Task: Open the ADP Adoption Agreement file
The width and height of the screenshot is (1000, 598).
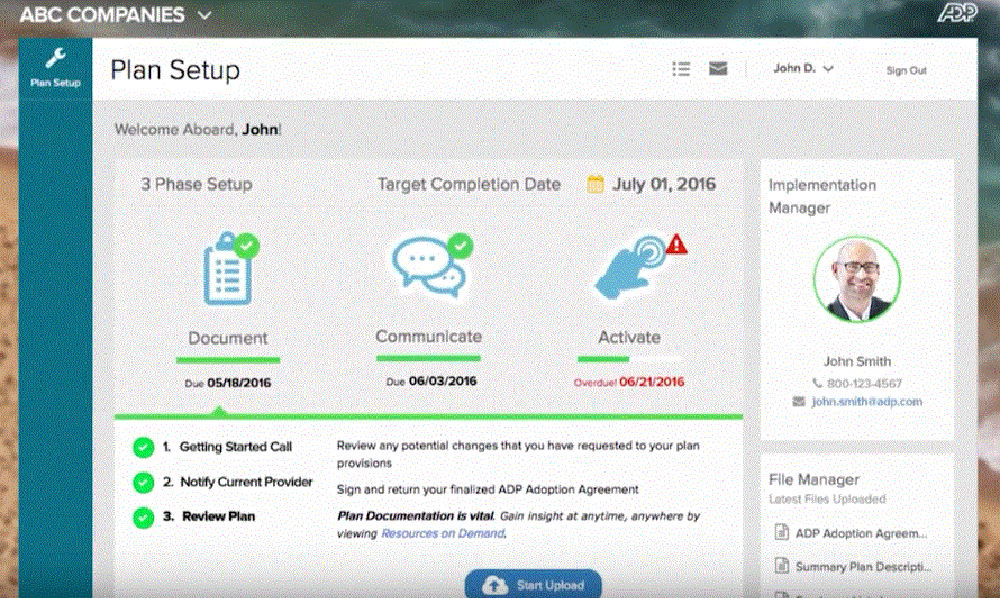Action: tap(861, 533)
